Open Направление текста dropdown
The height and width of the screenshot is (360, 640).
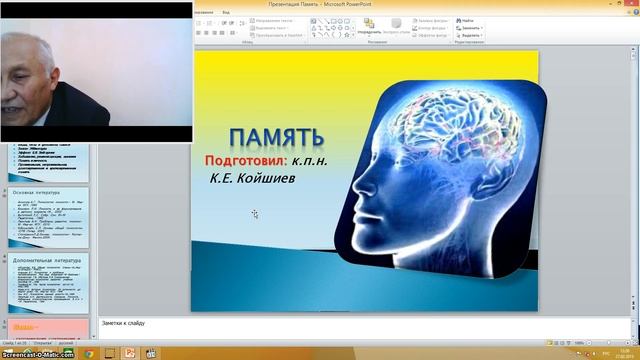pyautogui.click(x=271, y=20)
